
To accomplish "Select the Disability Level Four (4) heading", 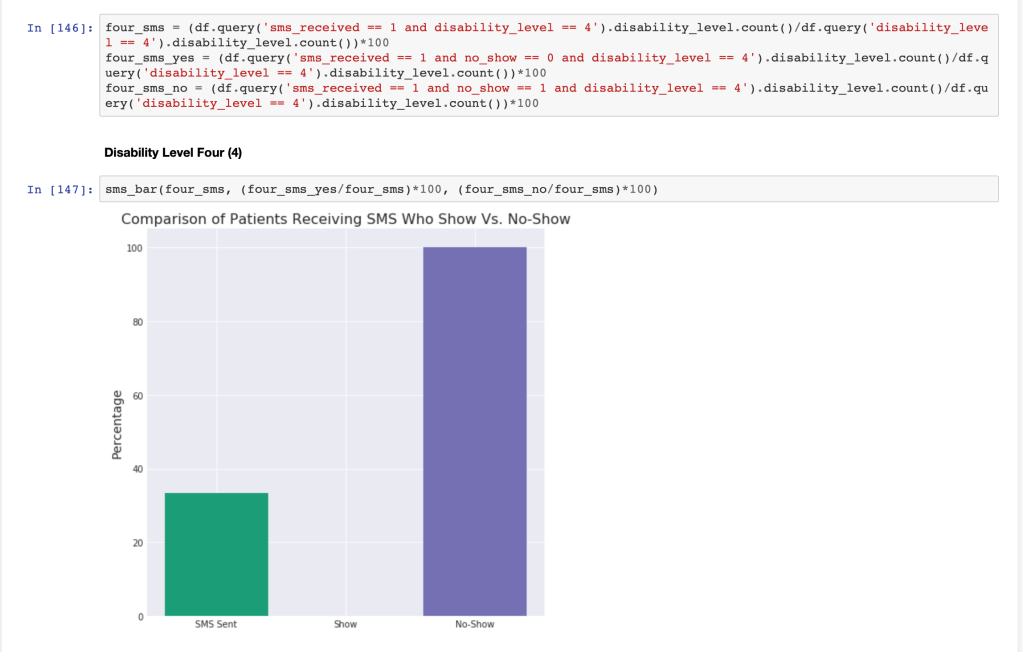I will tap(173, 153).
